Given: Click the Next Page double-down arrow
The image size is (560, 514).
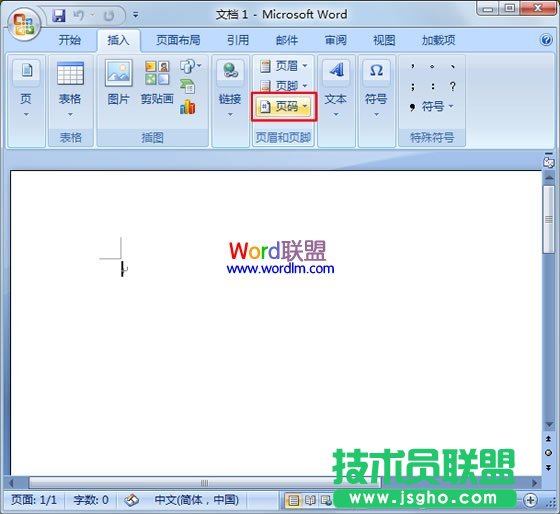Looking at the screenshot, I should (x=549, y=467).
